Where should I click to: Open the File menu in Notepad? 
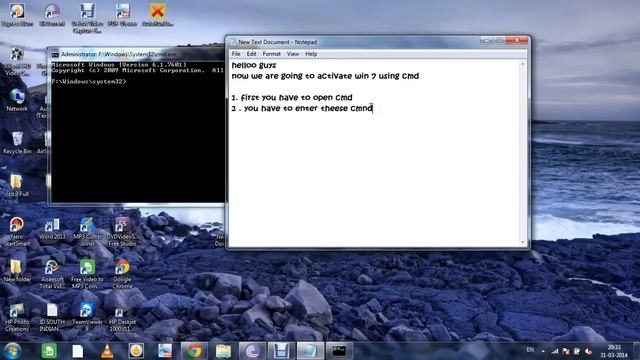236,54
